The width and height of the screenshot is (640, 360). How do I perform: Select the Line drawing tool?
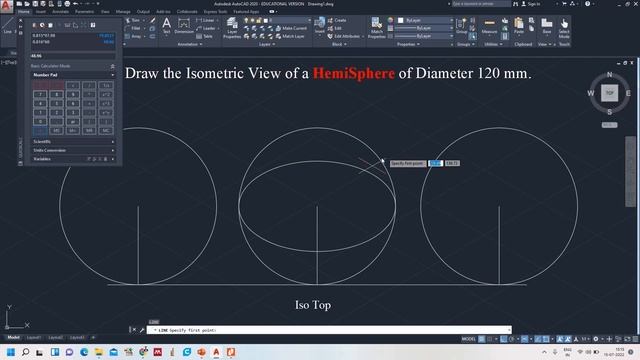coord(8,25)
